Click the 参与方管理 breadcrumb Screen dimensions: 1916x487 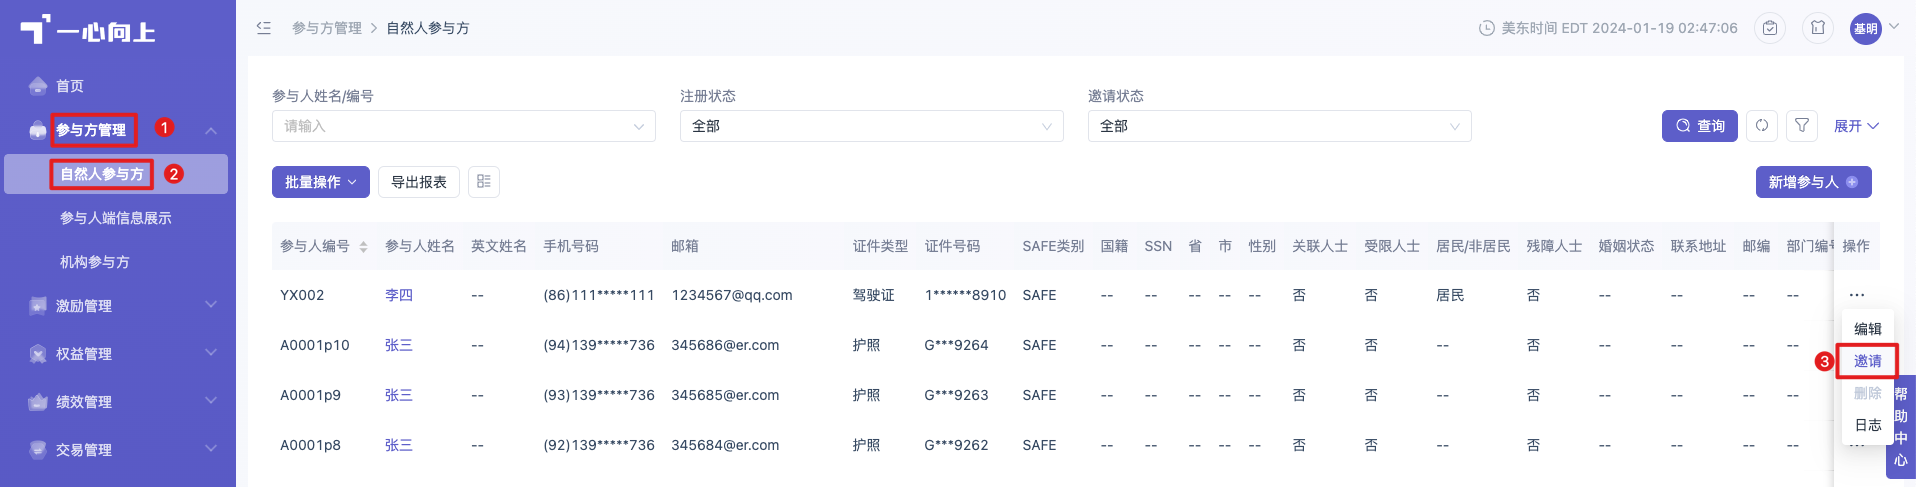[x=327, y=28]
